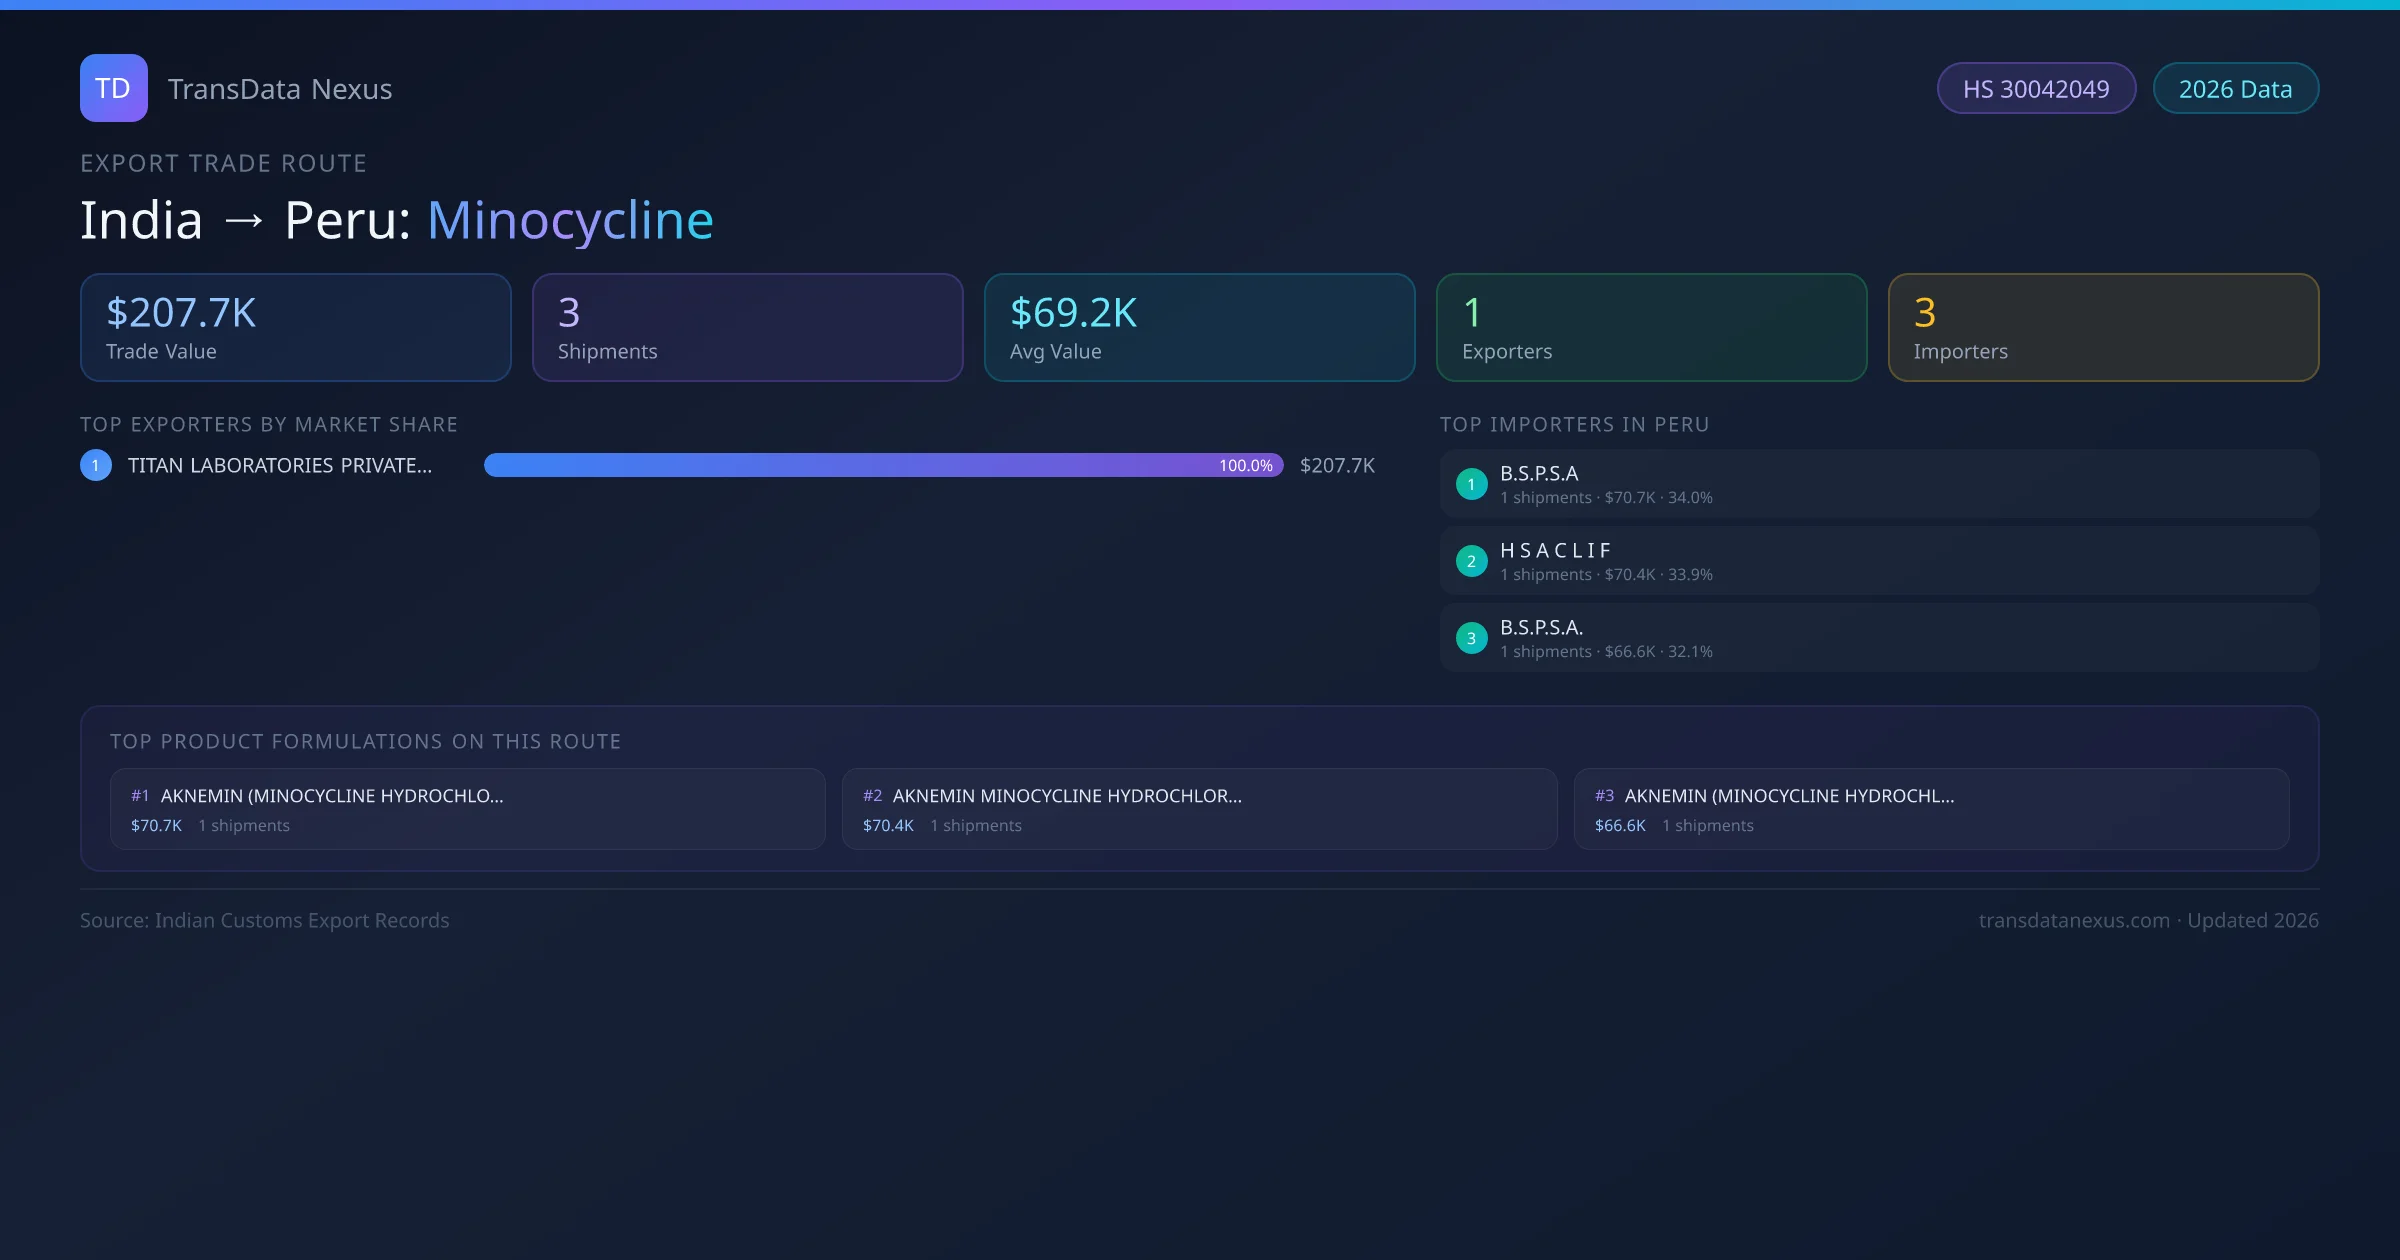Viewport: 2400px width, 1260px height.
Task: Click the blue rank 1 exporter badge
Action: pyautogui.click(x=96, y=465)
